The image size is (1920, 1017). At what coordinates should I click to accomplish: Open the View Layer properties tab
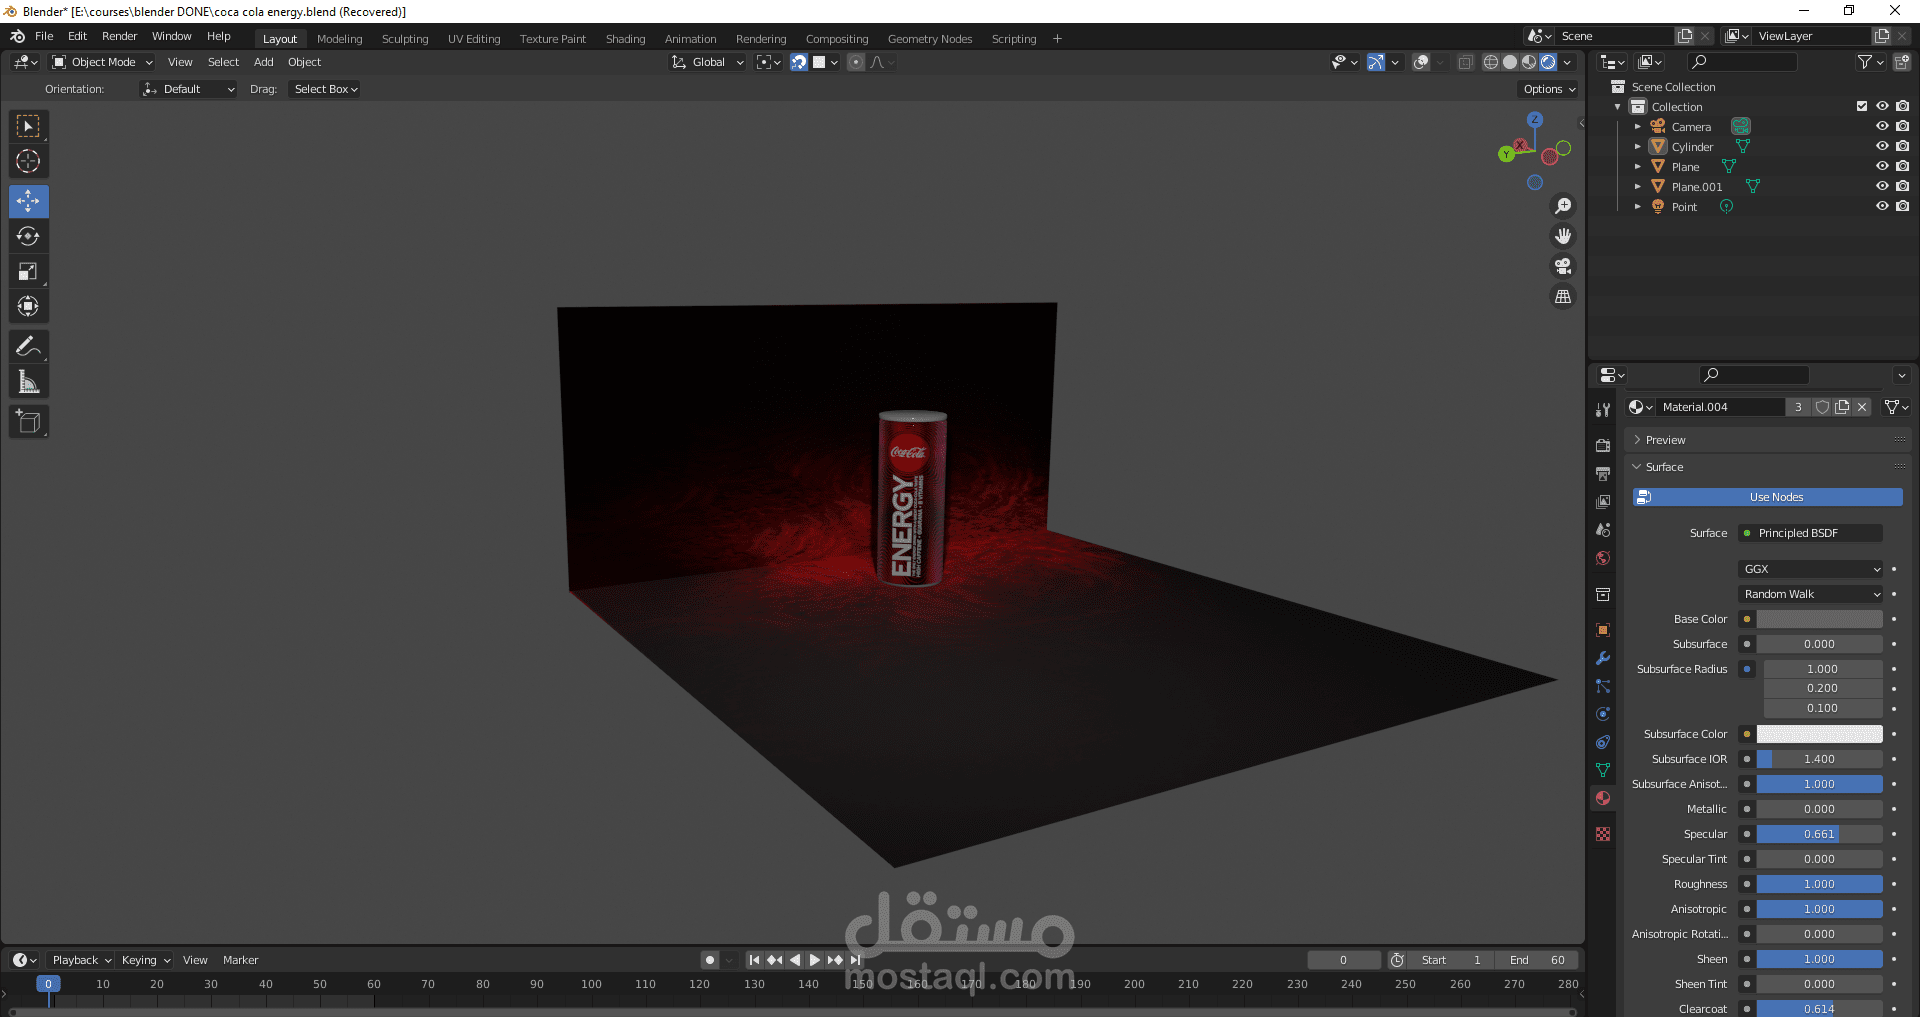(1603, 501)
